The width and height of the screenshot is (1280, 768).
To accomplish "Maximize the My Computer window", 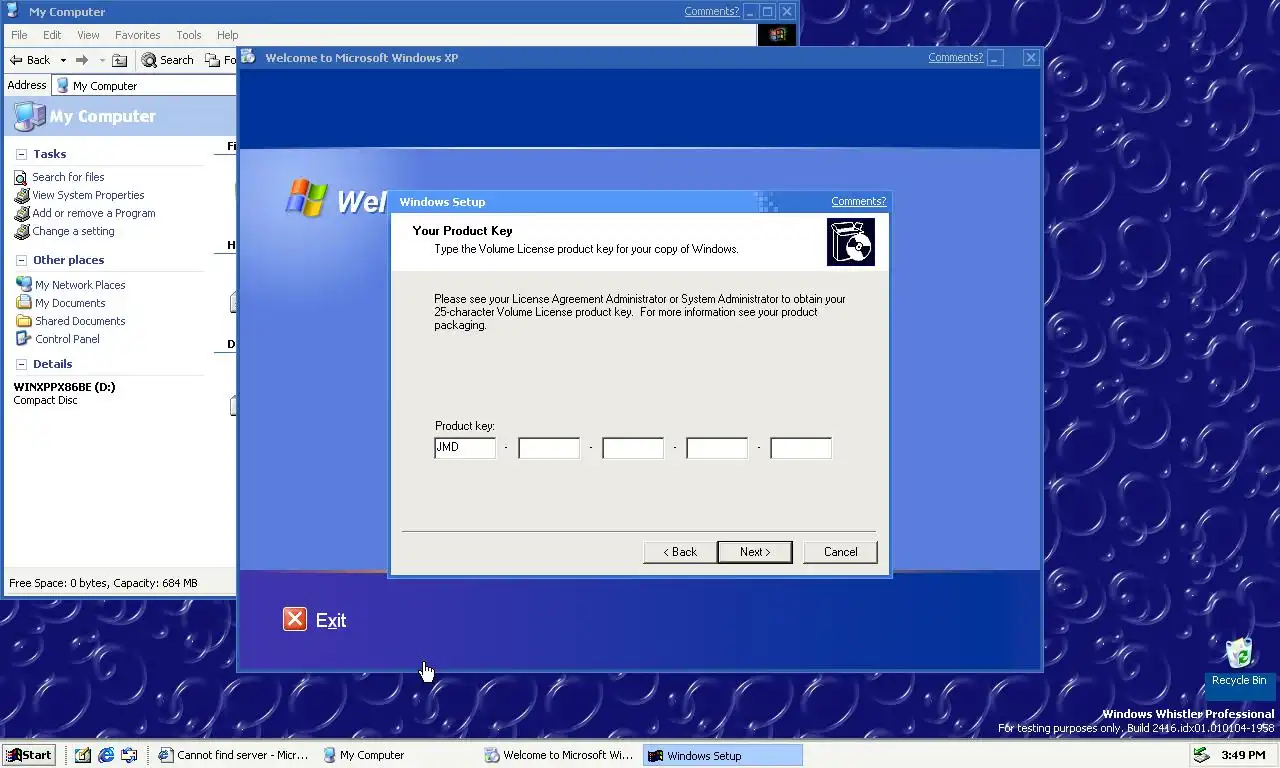I will point(768,12).
